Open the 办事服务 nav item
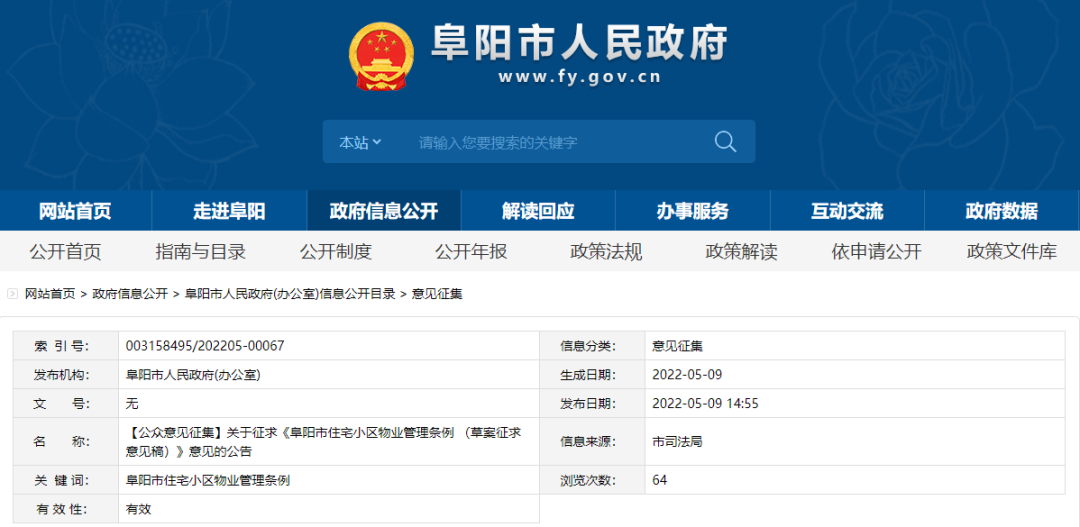This screenshot has width=1080, height=527. [692, 211]
